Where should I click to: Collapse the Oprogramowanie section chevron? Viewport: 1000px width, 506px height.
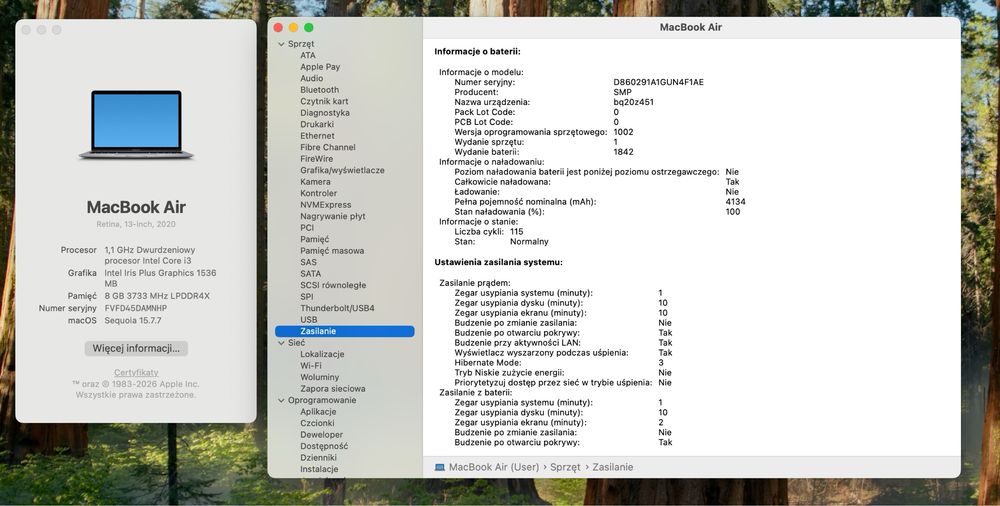click(x=281, y=400)
